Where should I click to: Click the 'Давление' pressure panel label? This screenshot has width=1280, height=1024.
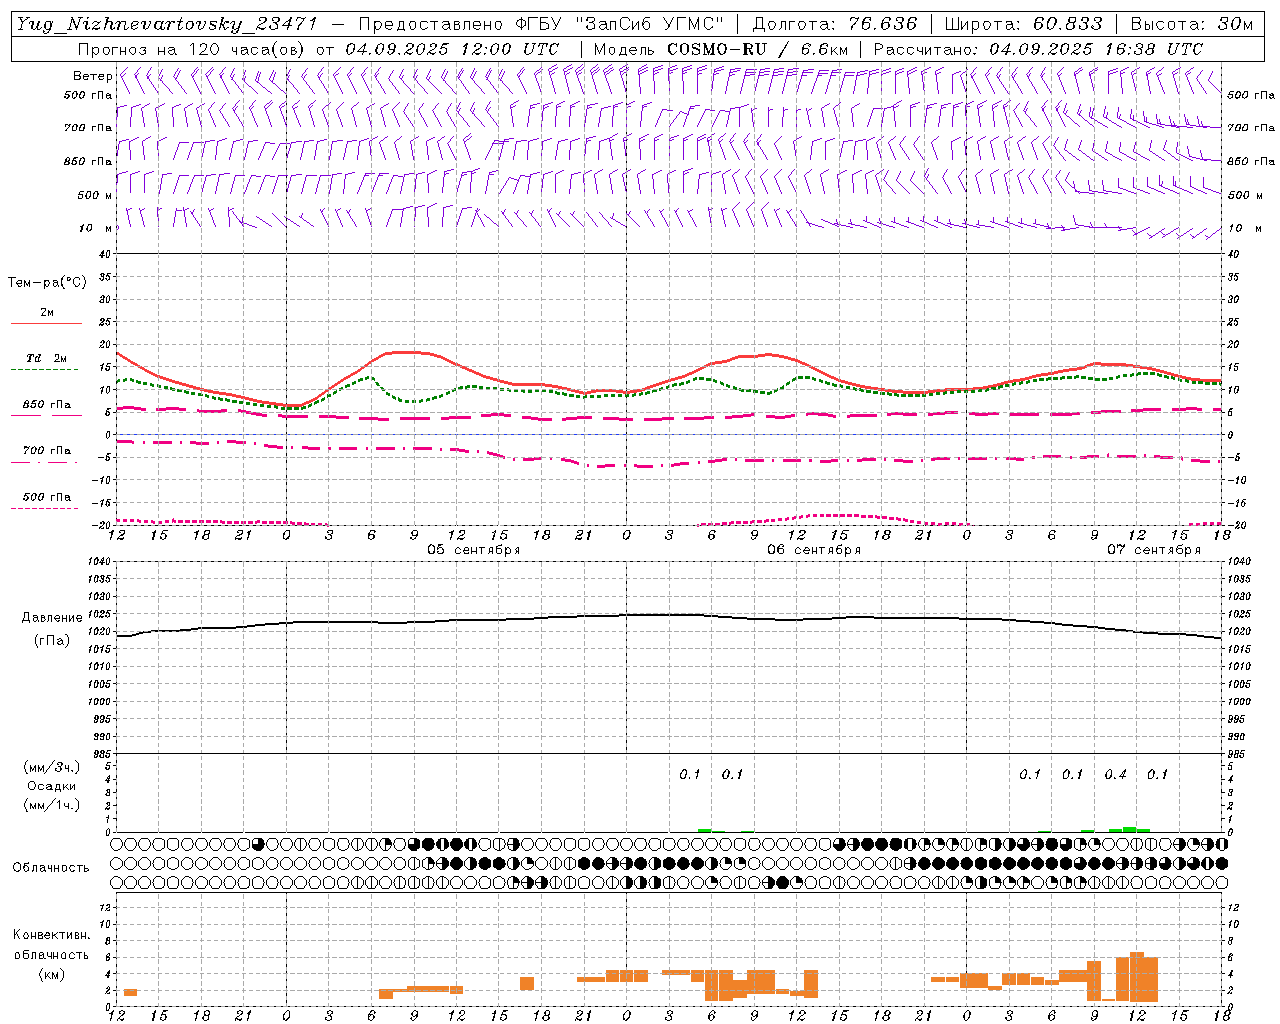(x=52, y=618)
